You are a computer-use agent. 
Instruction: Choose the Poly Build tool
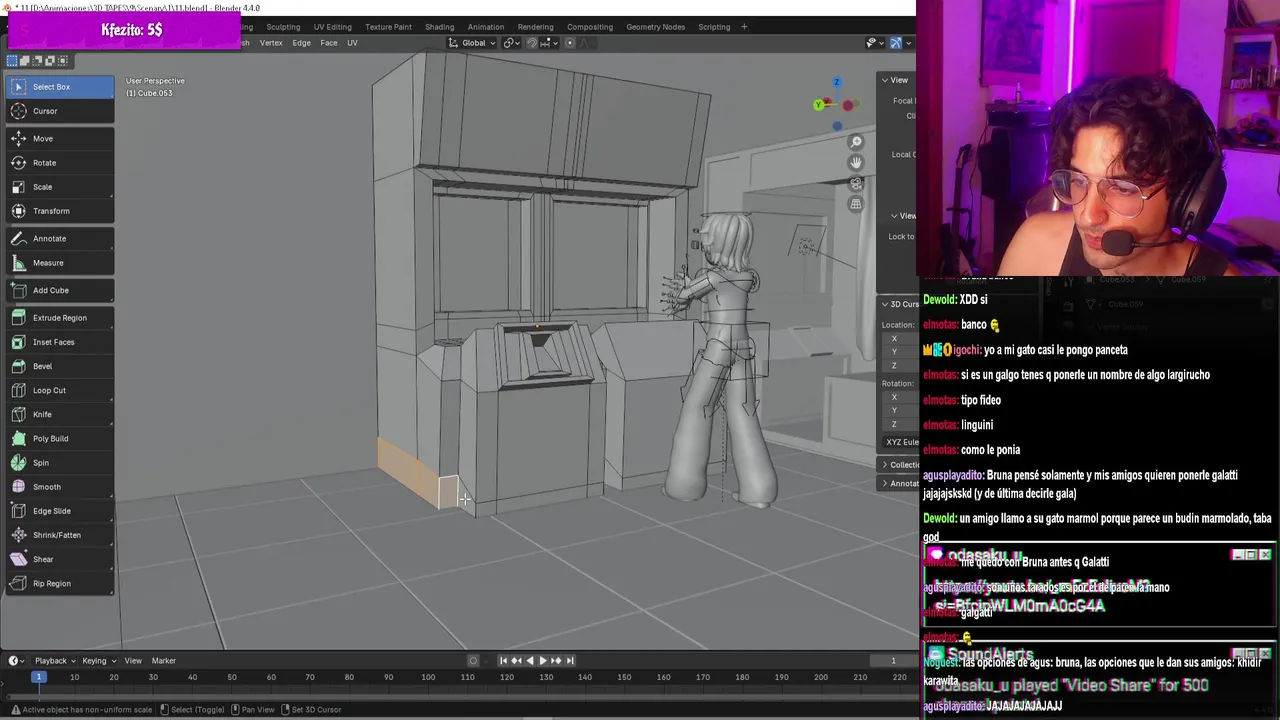[x=59, y=439]
